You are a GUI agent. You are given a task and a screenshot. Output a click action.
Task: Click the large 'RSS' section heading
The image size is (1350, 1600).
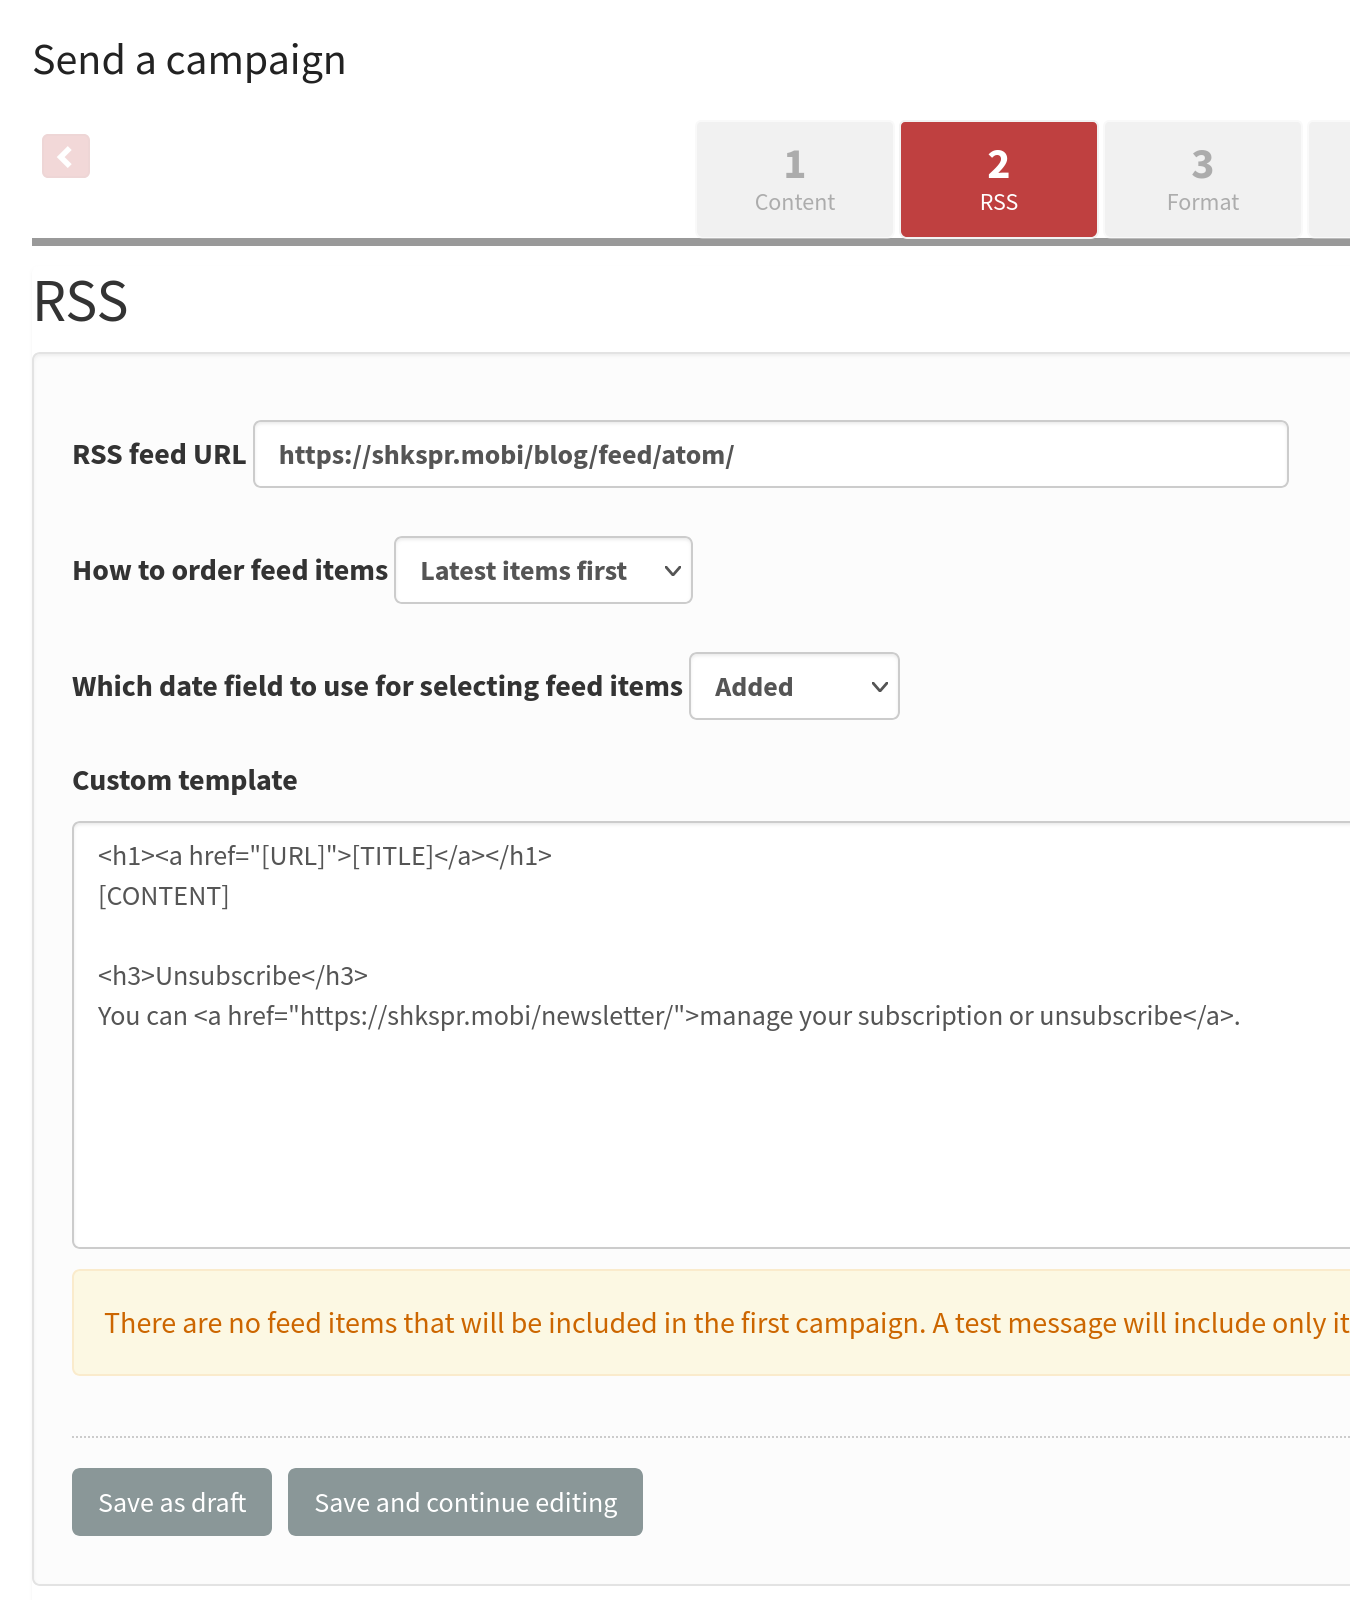[x=81, y=302]
